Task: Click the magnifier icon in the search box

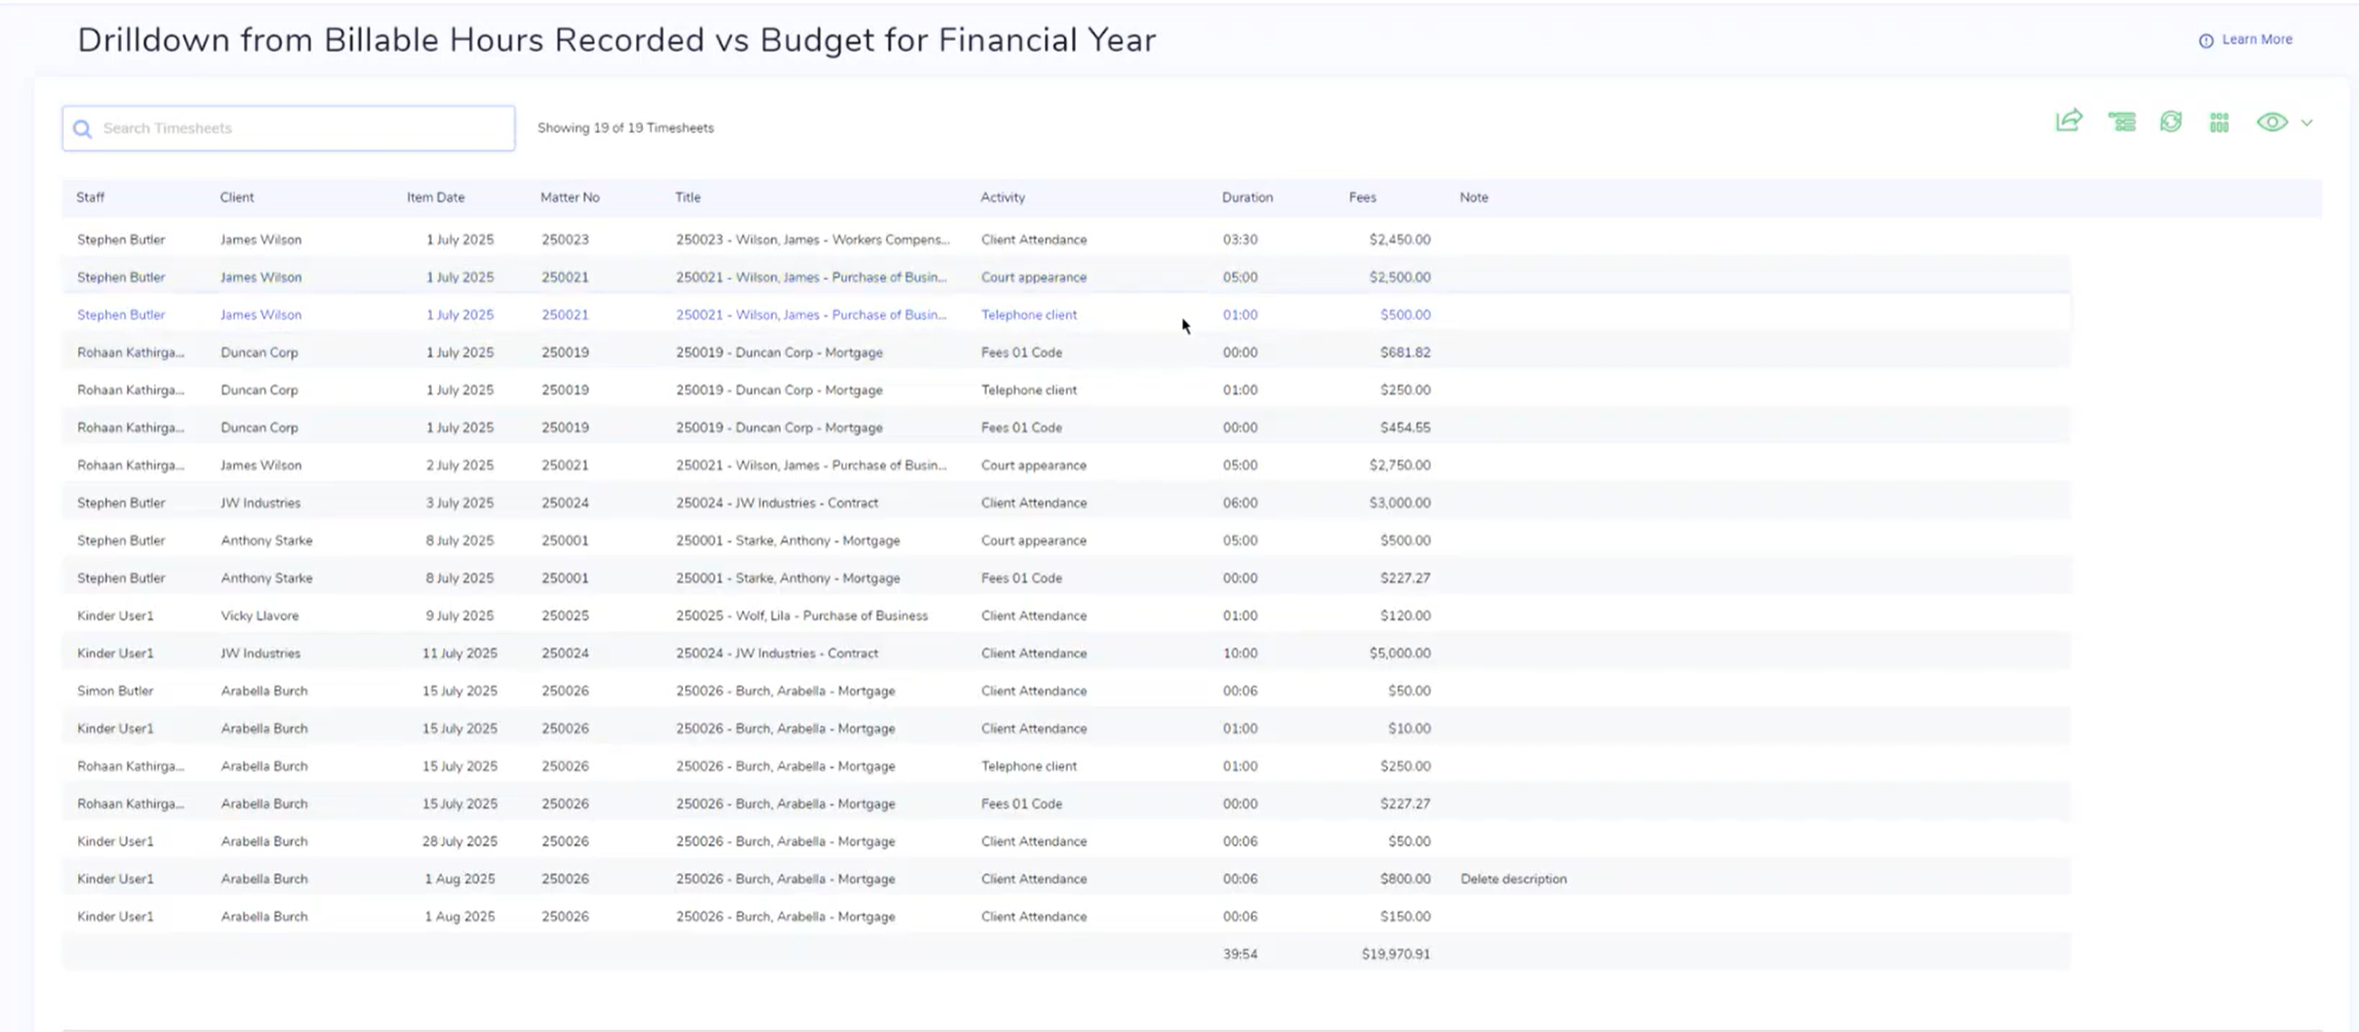Action: click(83, 129)
